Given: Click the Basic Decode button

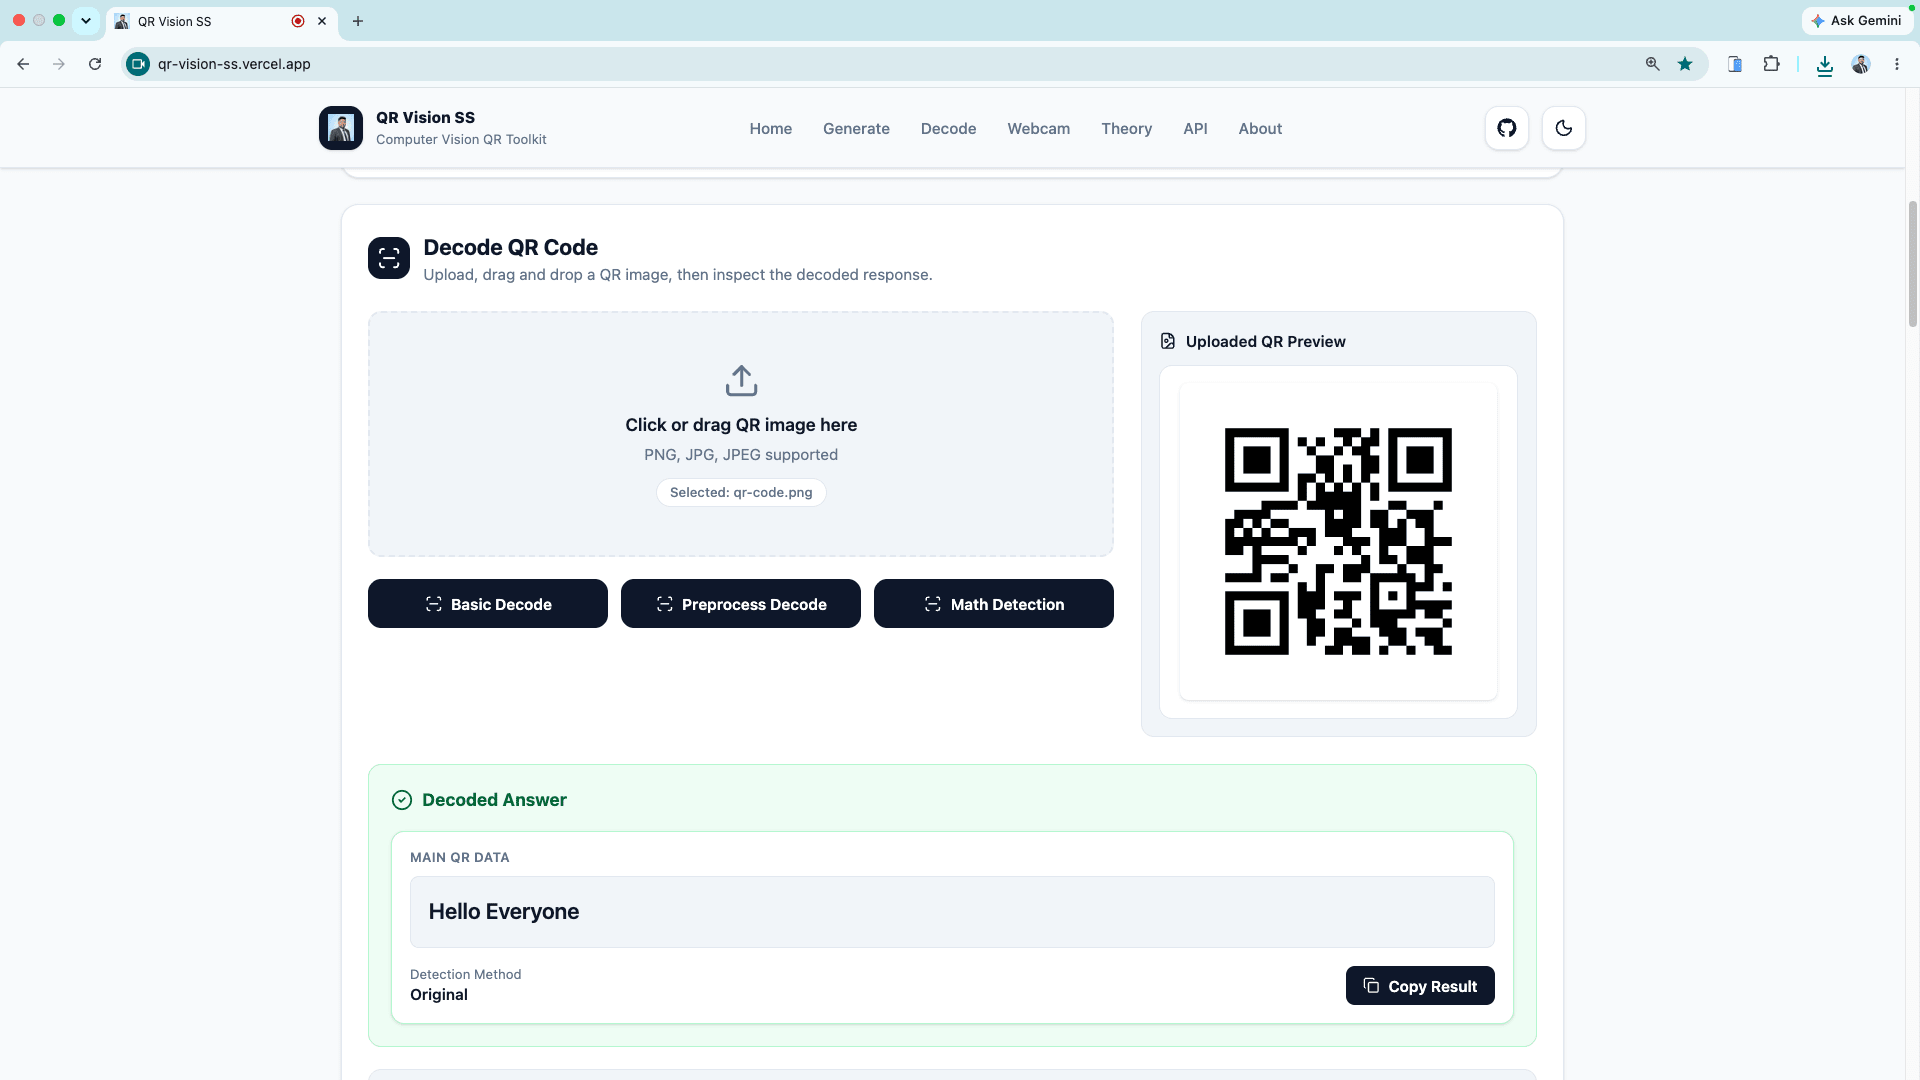Looking at the screenshot, I should pyautogui.click(x=488, y=604).
